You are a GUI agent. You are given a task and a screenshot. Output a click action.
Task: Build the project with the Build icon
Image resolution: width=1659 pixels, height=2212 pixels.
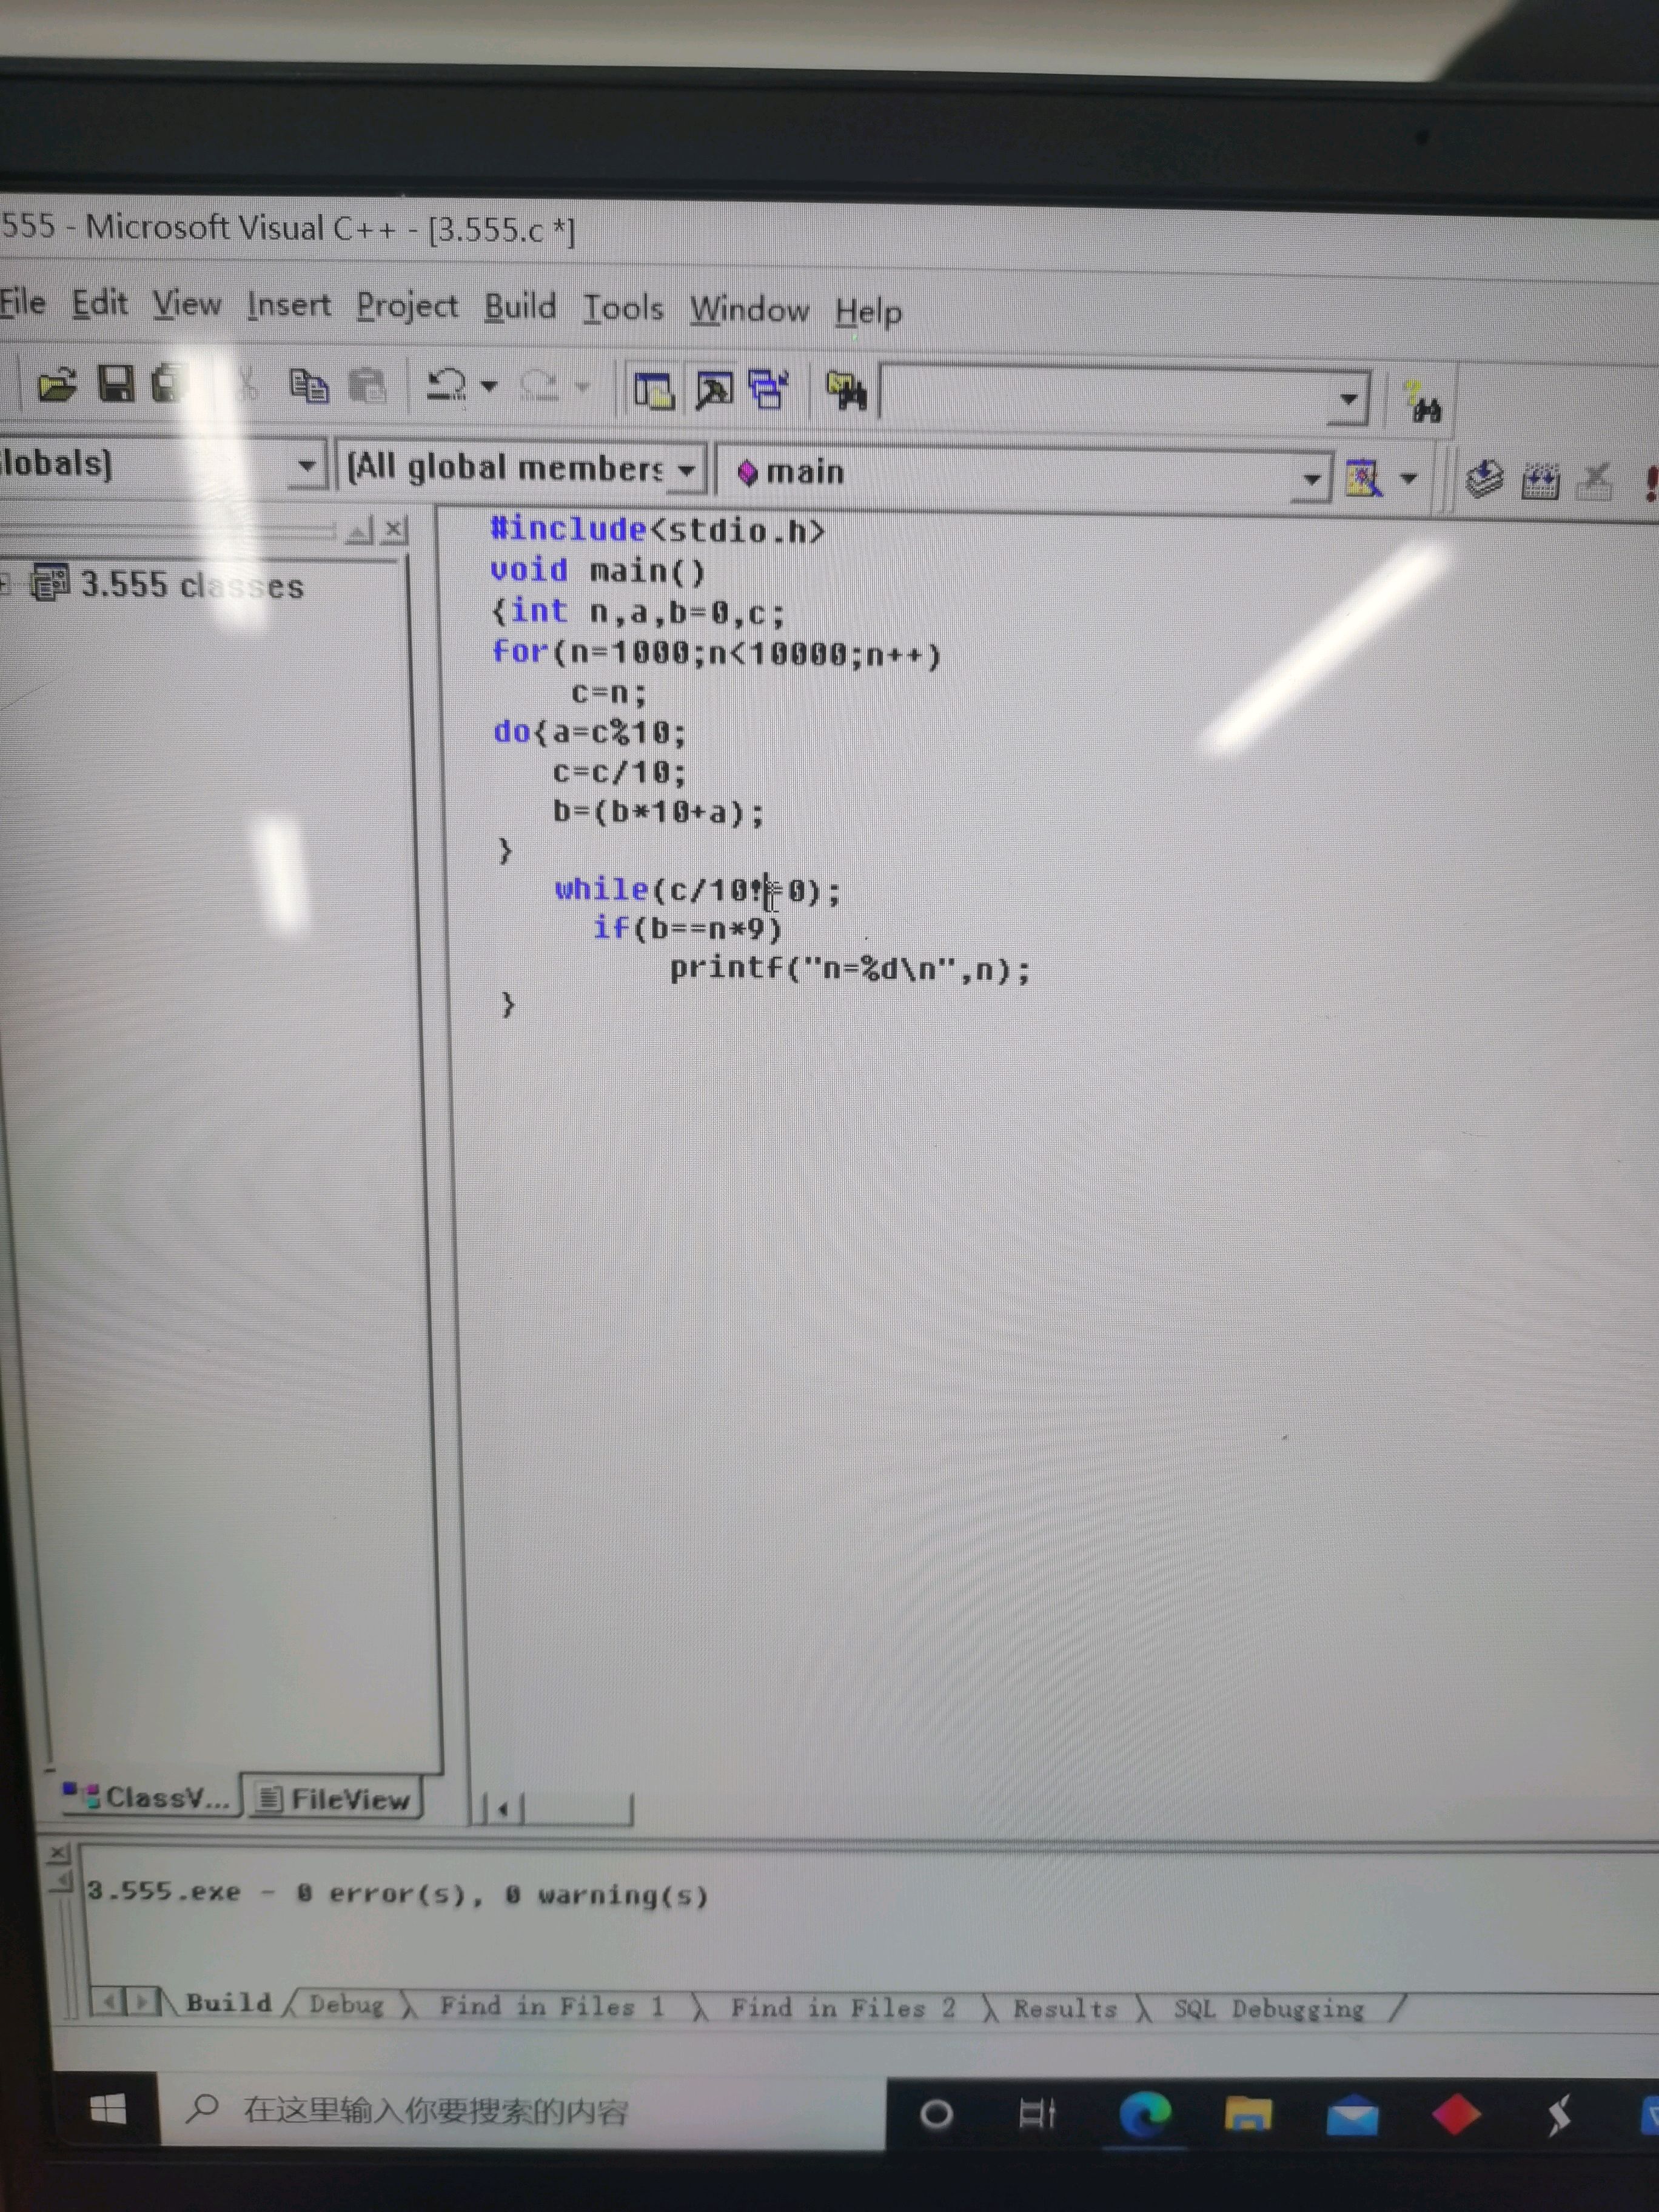coord(1540,481)
